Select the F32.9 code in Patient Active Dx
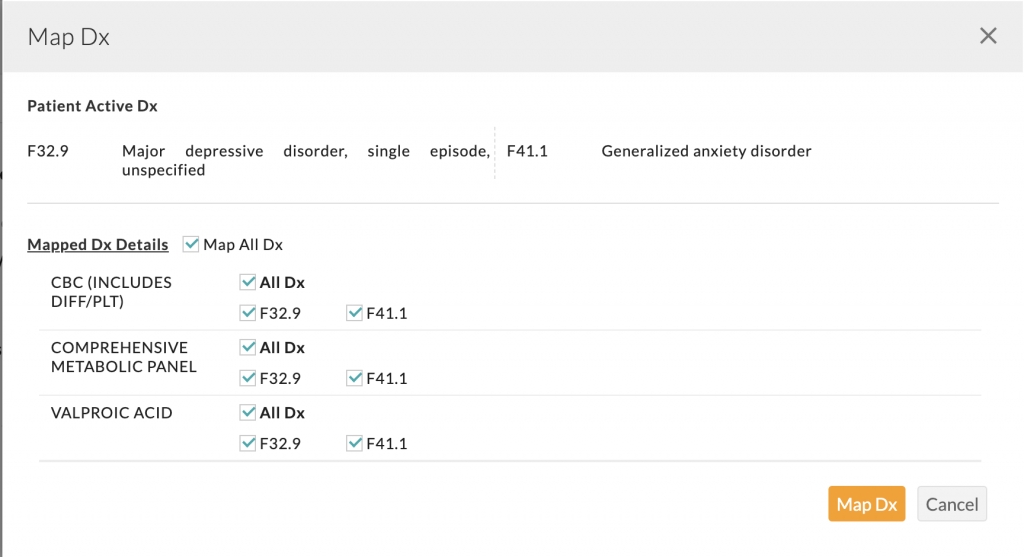Image resolution: width=1024 pixels, height=557 pixels. click(48, 152)
